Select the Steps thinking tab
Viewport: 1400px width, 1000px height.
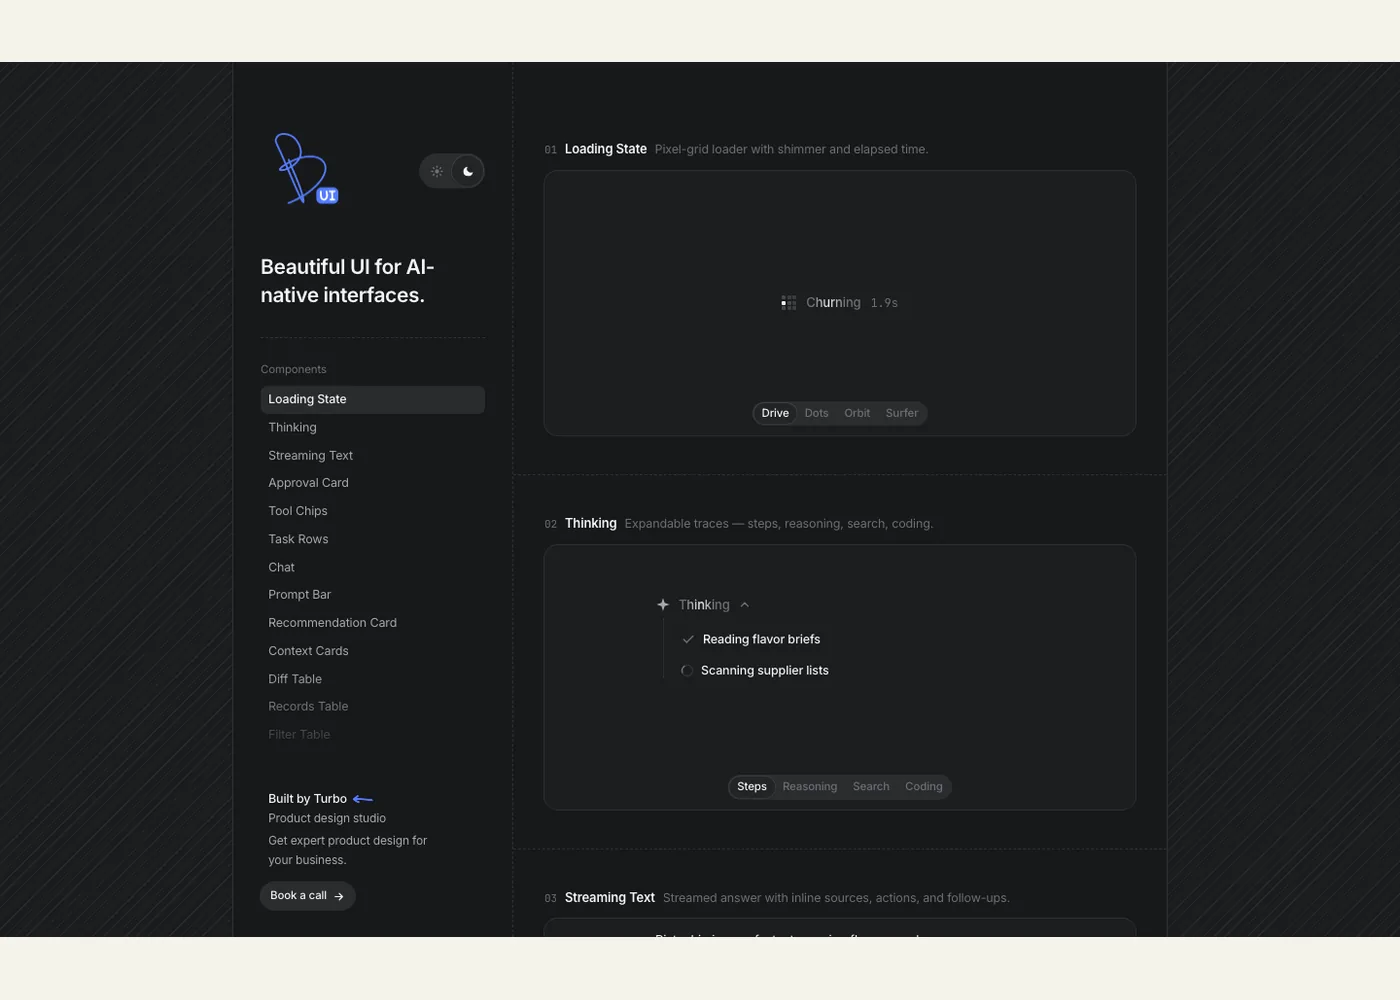coord(752,787)
